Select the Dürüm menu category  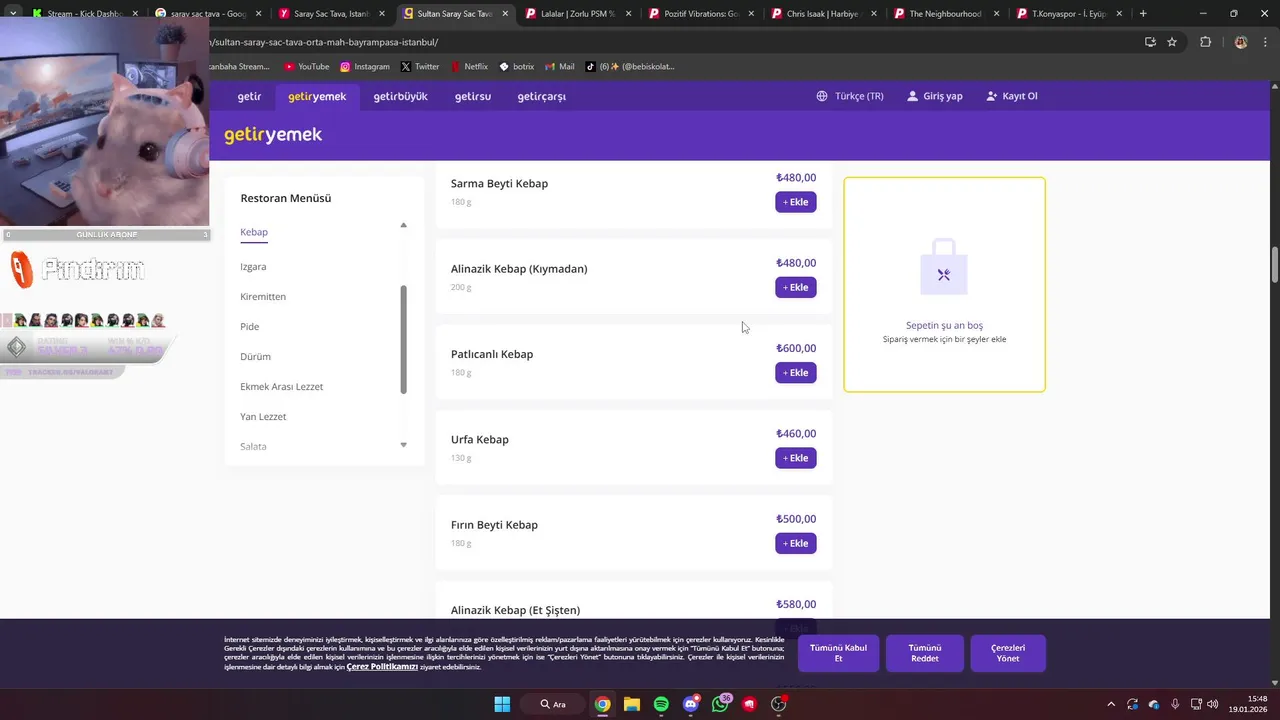coord(256,357)
